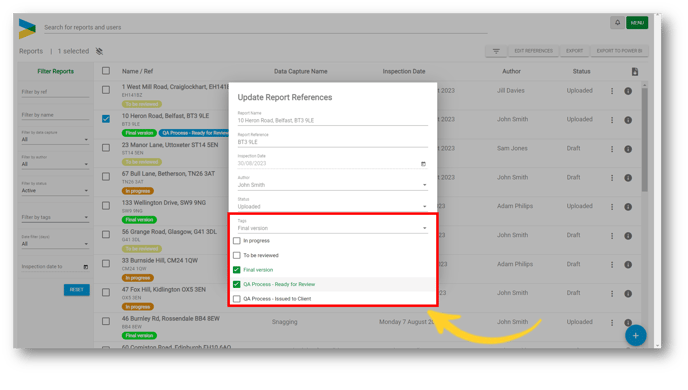Sort by Name / Ref column header
Image resolution: width=688 pixels, height=390 pixels.
pos(137,72)
